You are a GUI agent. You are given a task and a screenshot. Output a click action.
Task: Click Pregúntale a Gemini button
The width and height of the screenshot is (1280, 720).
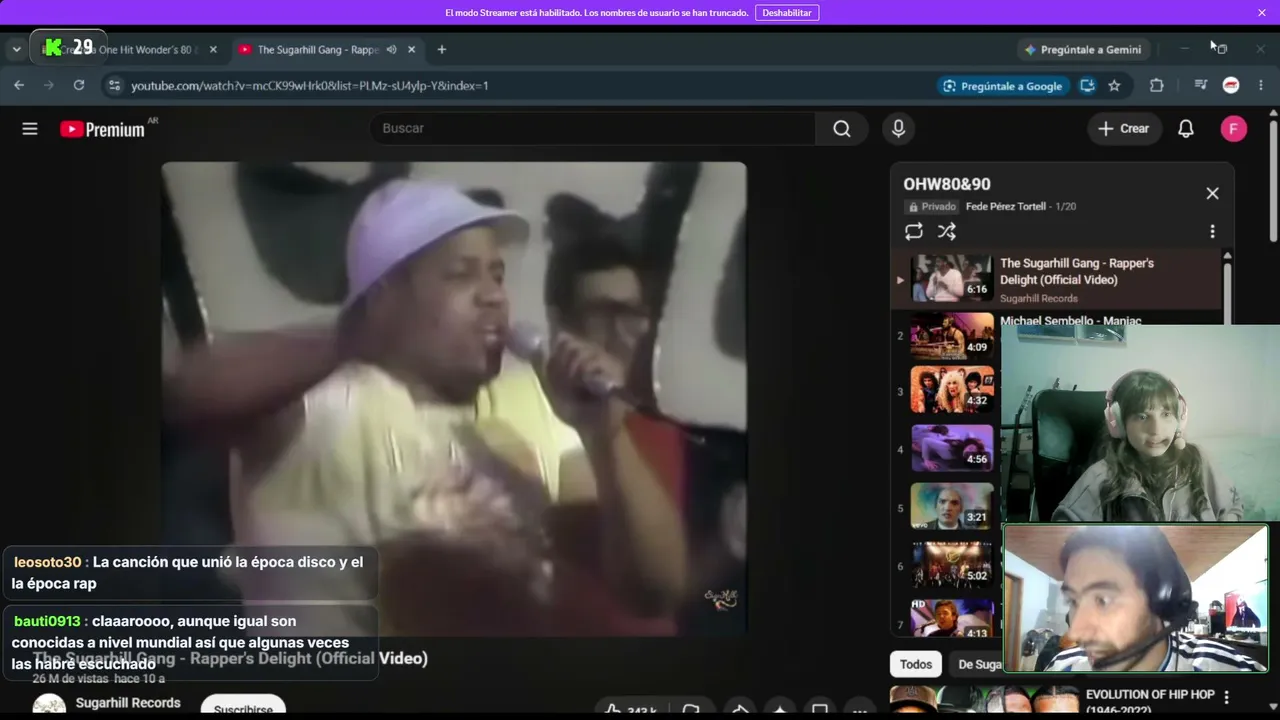click(1082, 50)
